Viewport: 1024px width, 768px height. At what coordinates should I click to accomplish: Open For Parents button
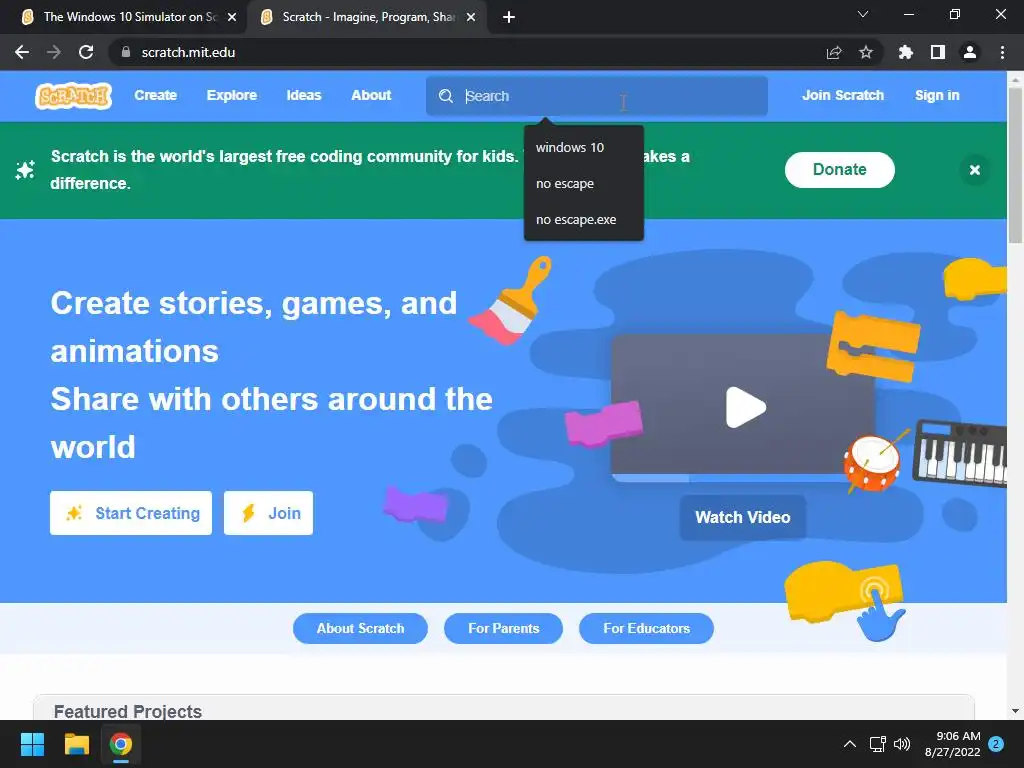[x=504, y=628]
